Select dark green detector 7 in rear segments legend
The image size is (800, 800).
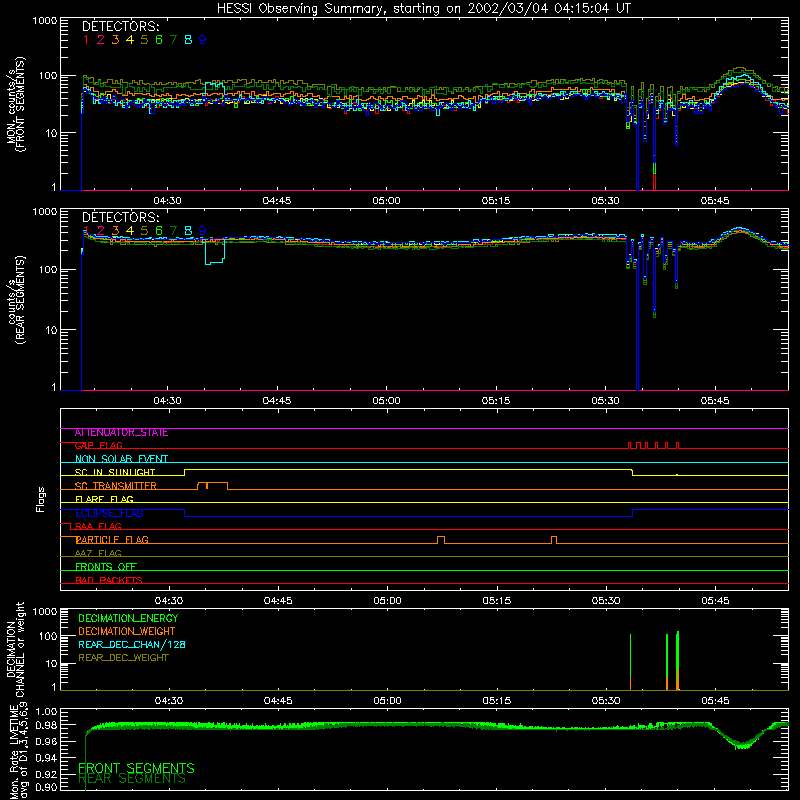pyautogui.click(x=173, y=231)
